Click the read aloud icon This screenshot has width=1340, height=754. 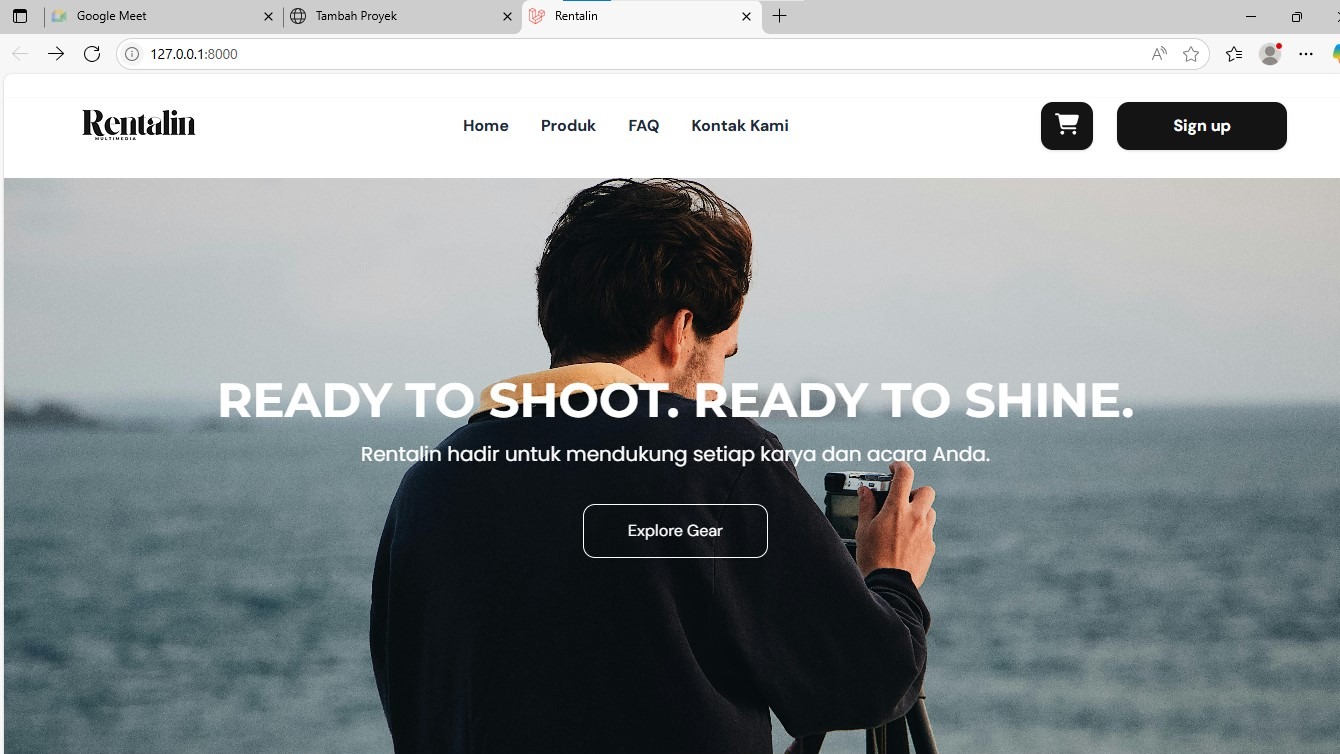point(1159,54)
